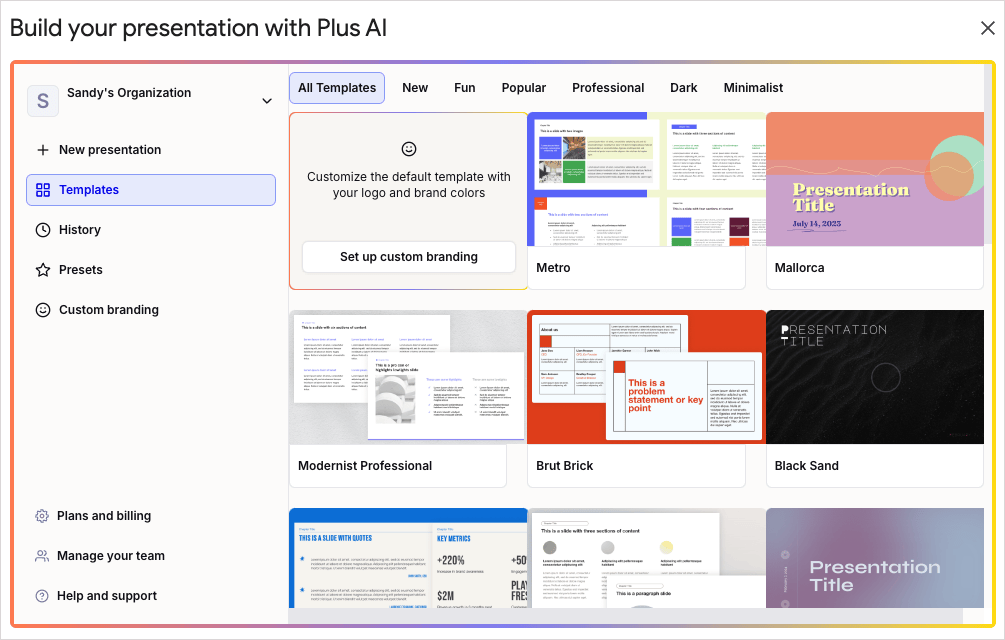The height and width of the screenshot is (640, 1005).
Task: Click the Metro template name label
Action: point(553,268)
